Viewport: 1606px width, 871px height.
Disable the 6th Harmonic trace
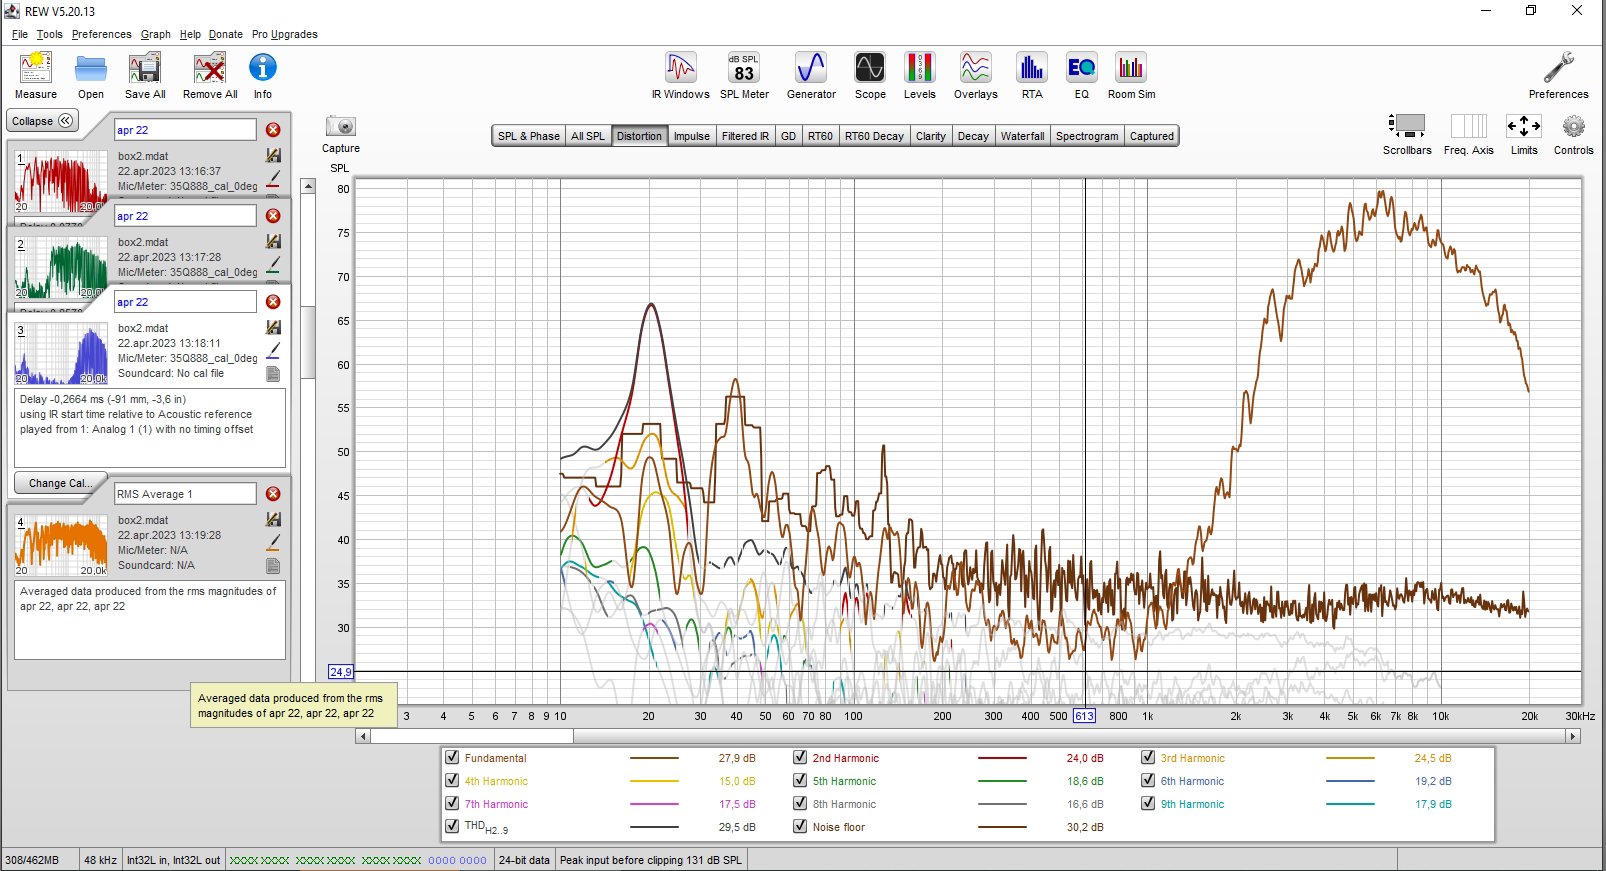point(1148,781)
